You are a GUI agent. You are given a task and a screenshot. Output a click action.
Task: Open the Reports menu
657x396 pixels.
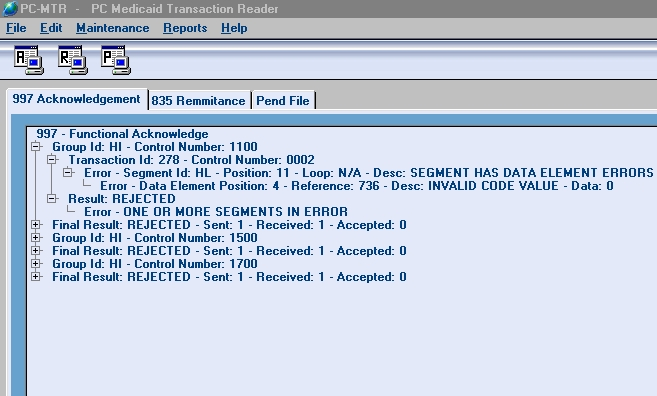[185, 28]
